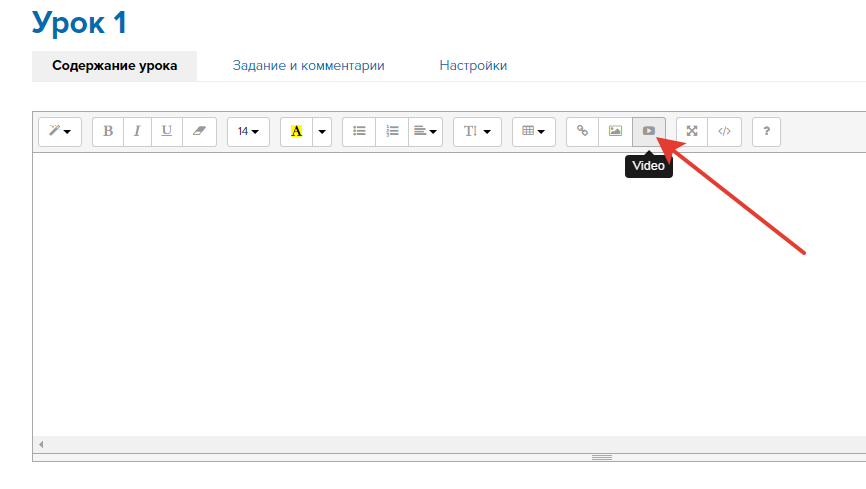Expand the text color options arrow

322,131
